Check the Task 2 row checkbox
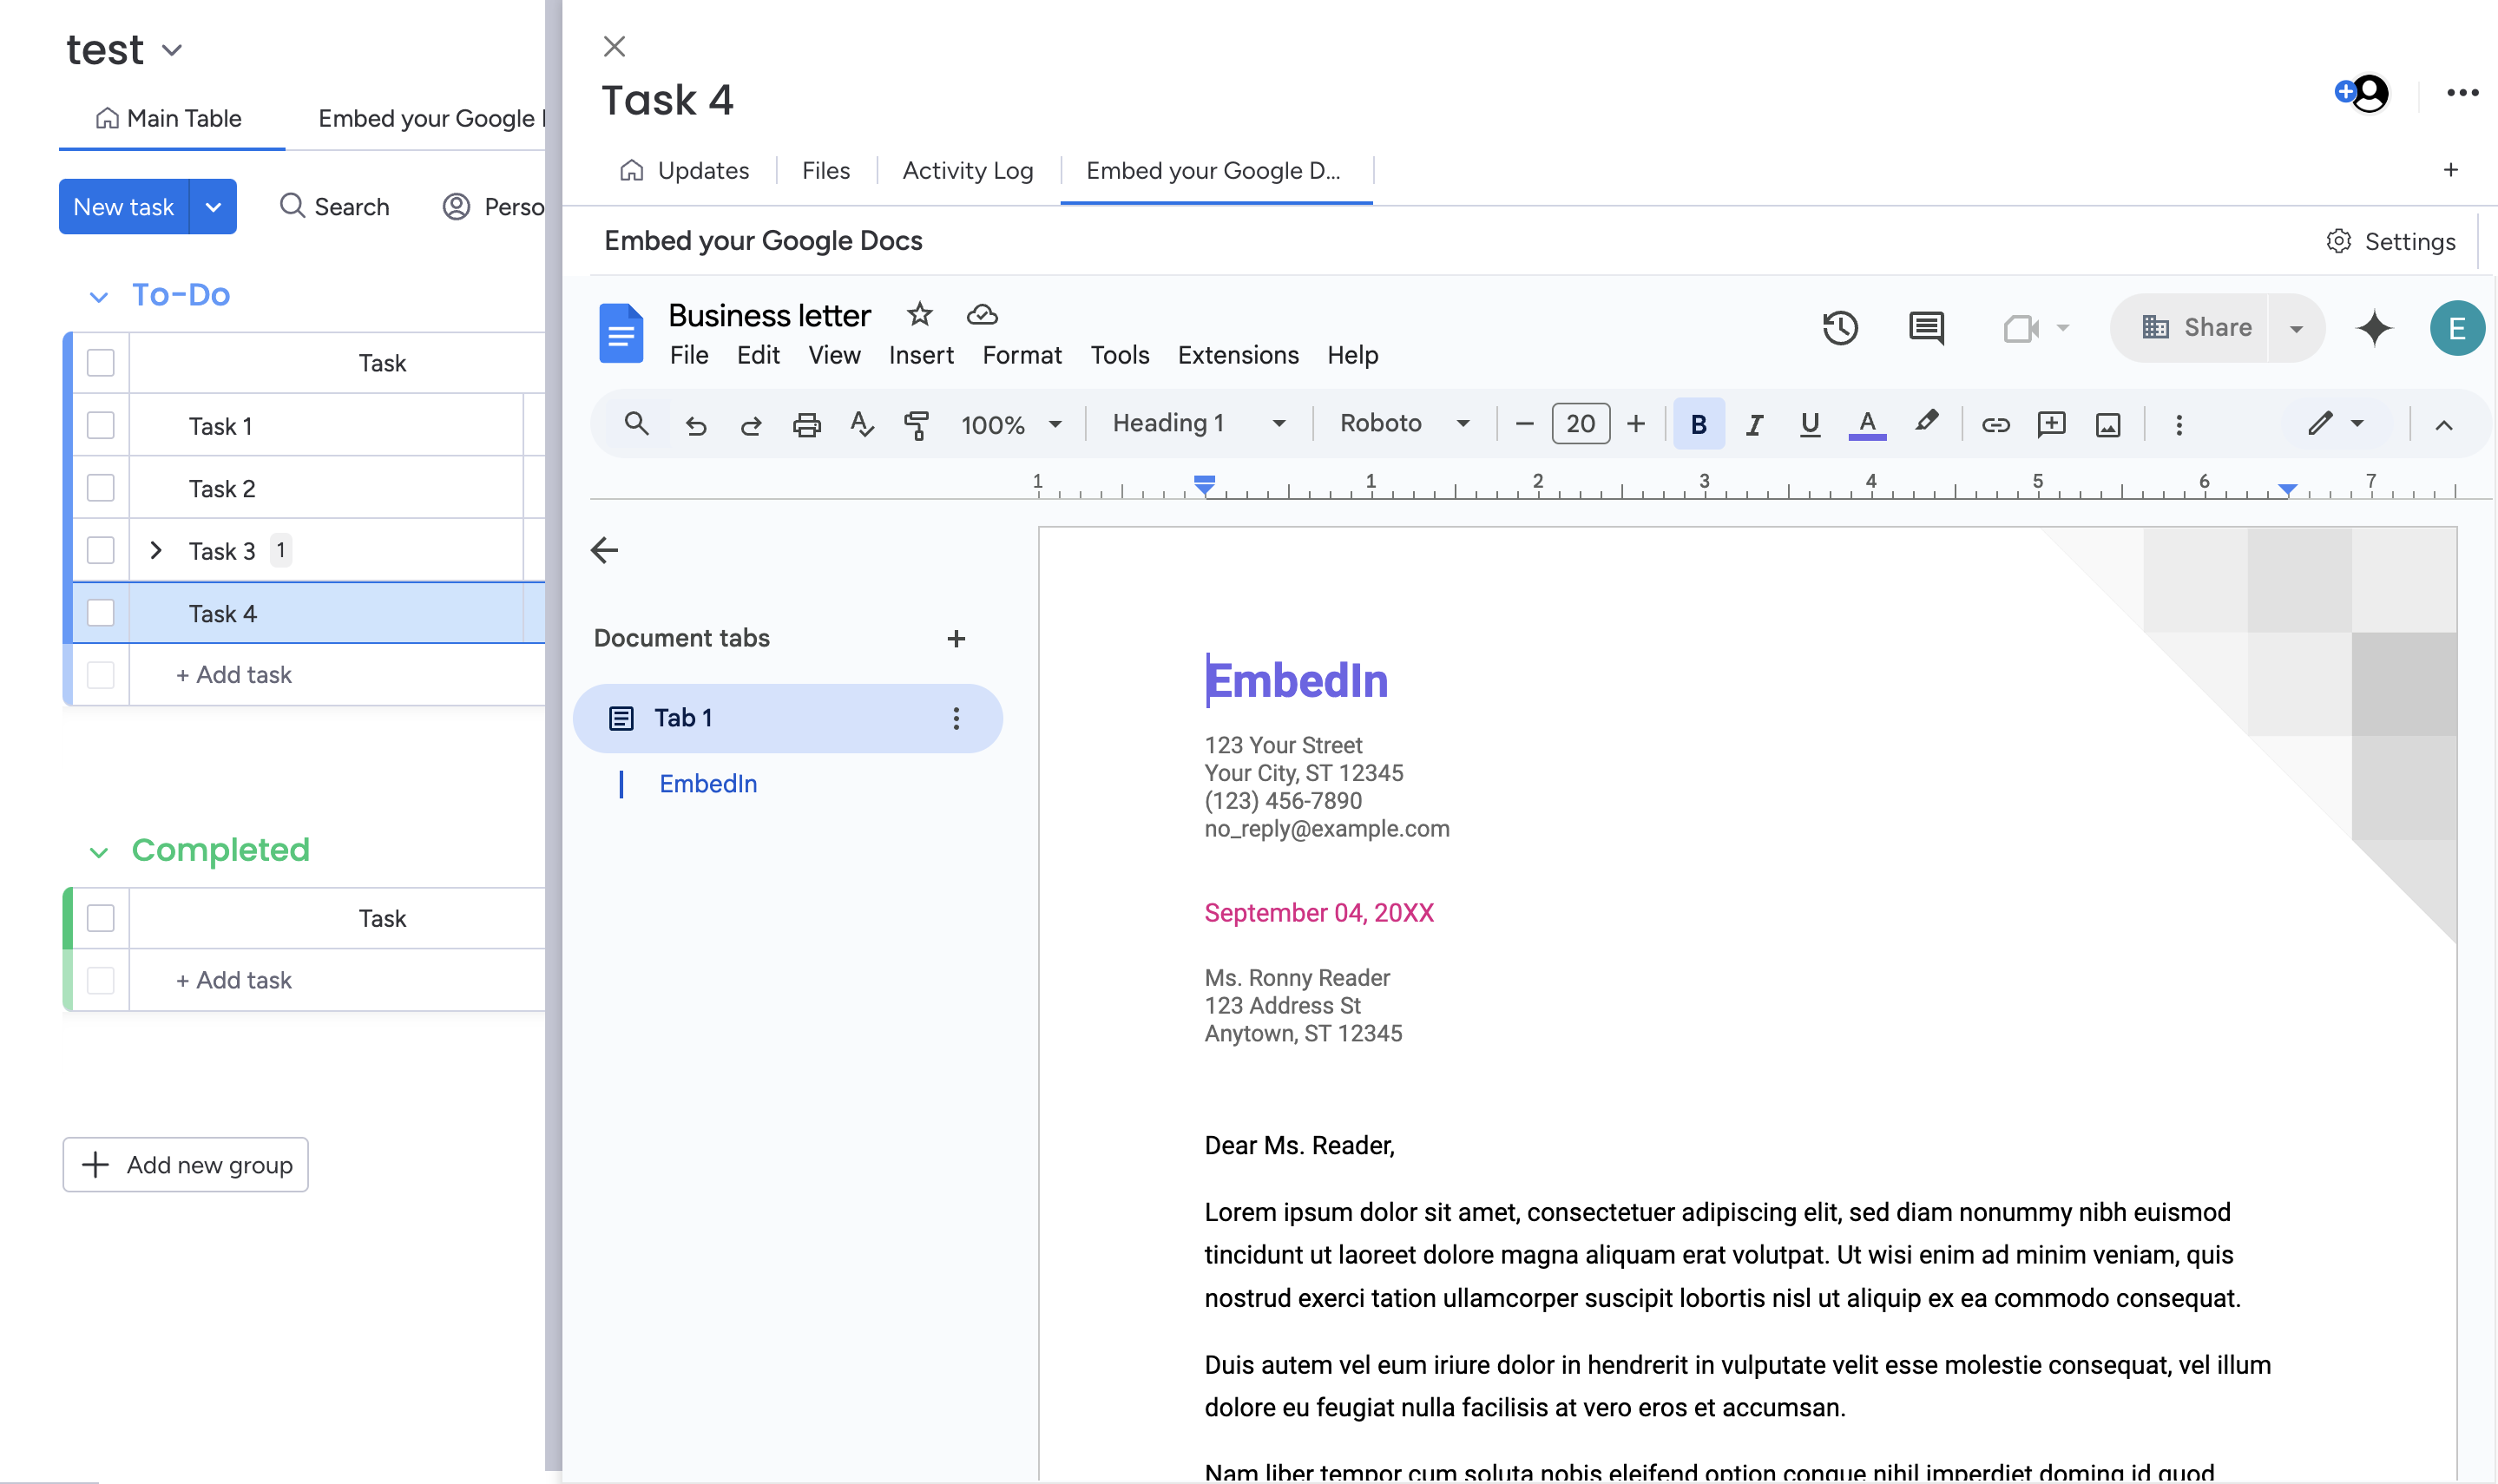The height and width of the screenshot is (1484, 2498). (x=101, y=488)
